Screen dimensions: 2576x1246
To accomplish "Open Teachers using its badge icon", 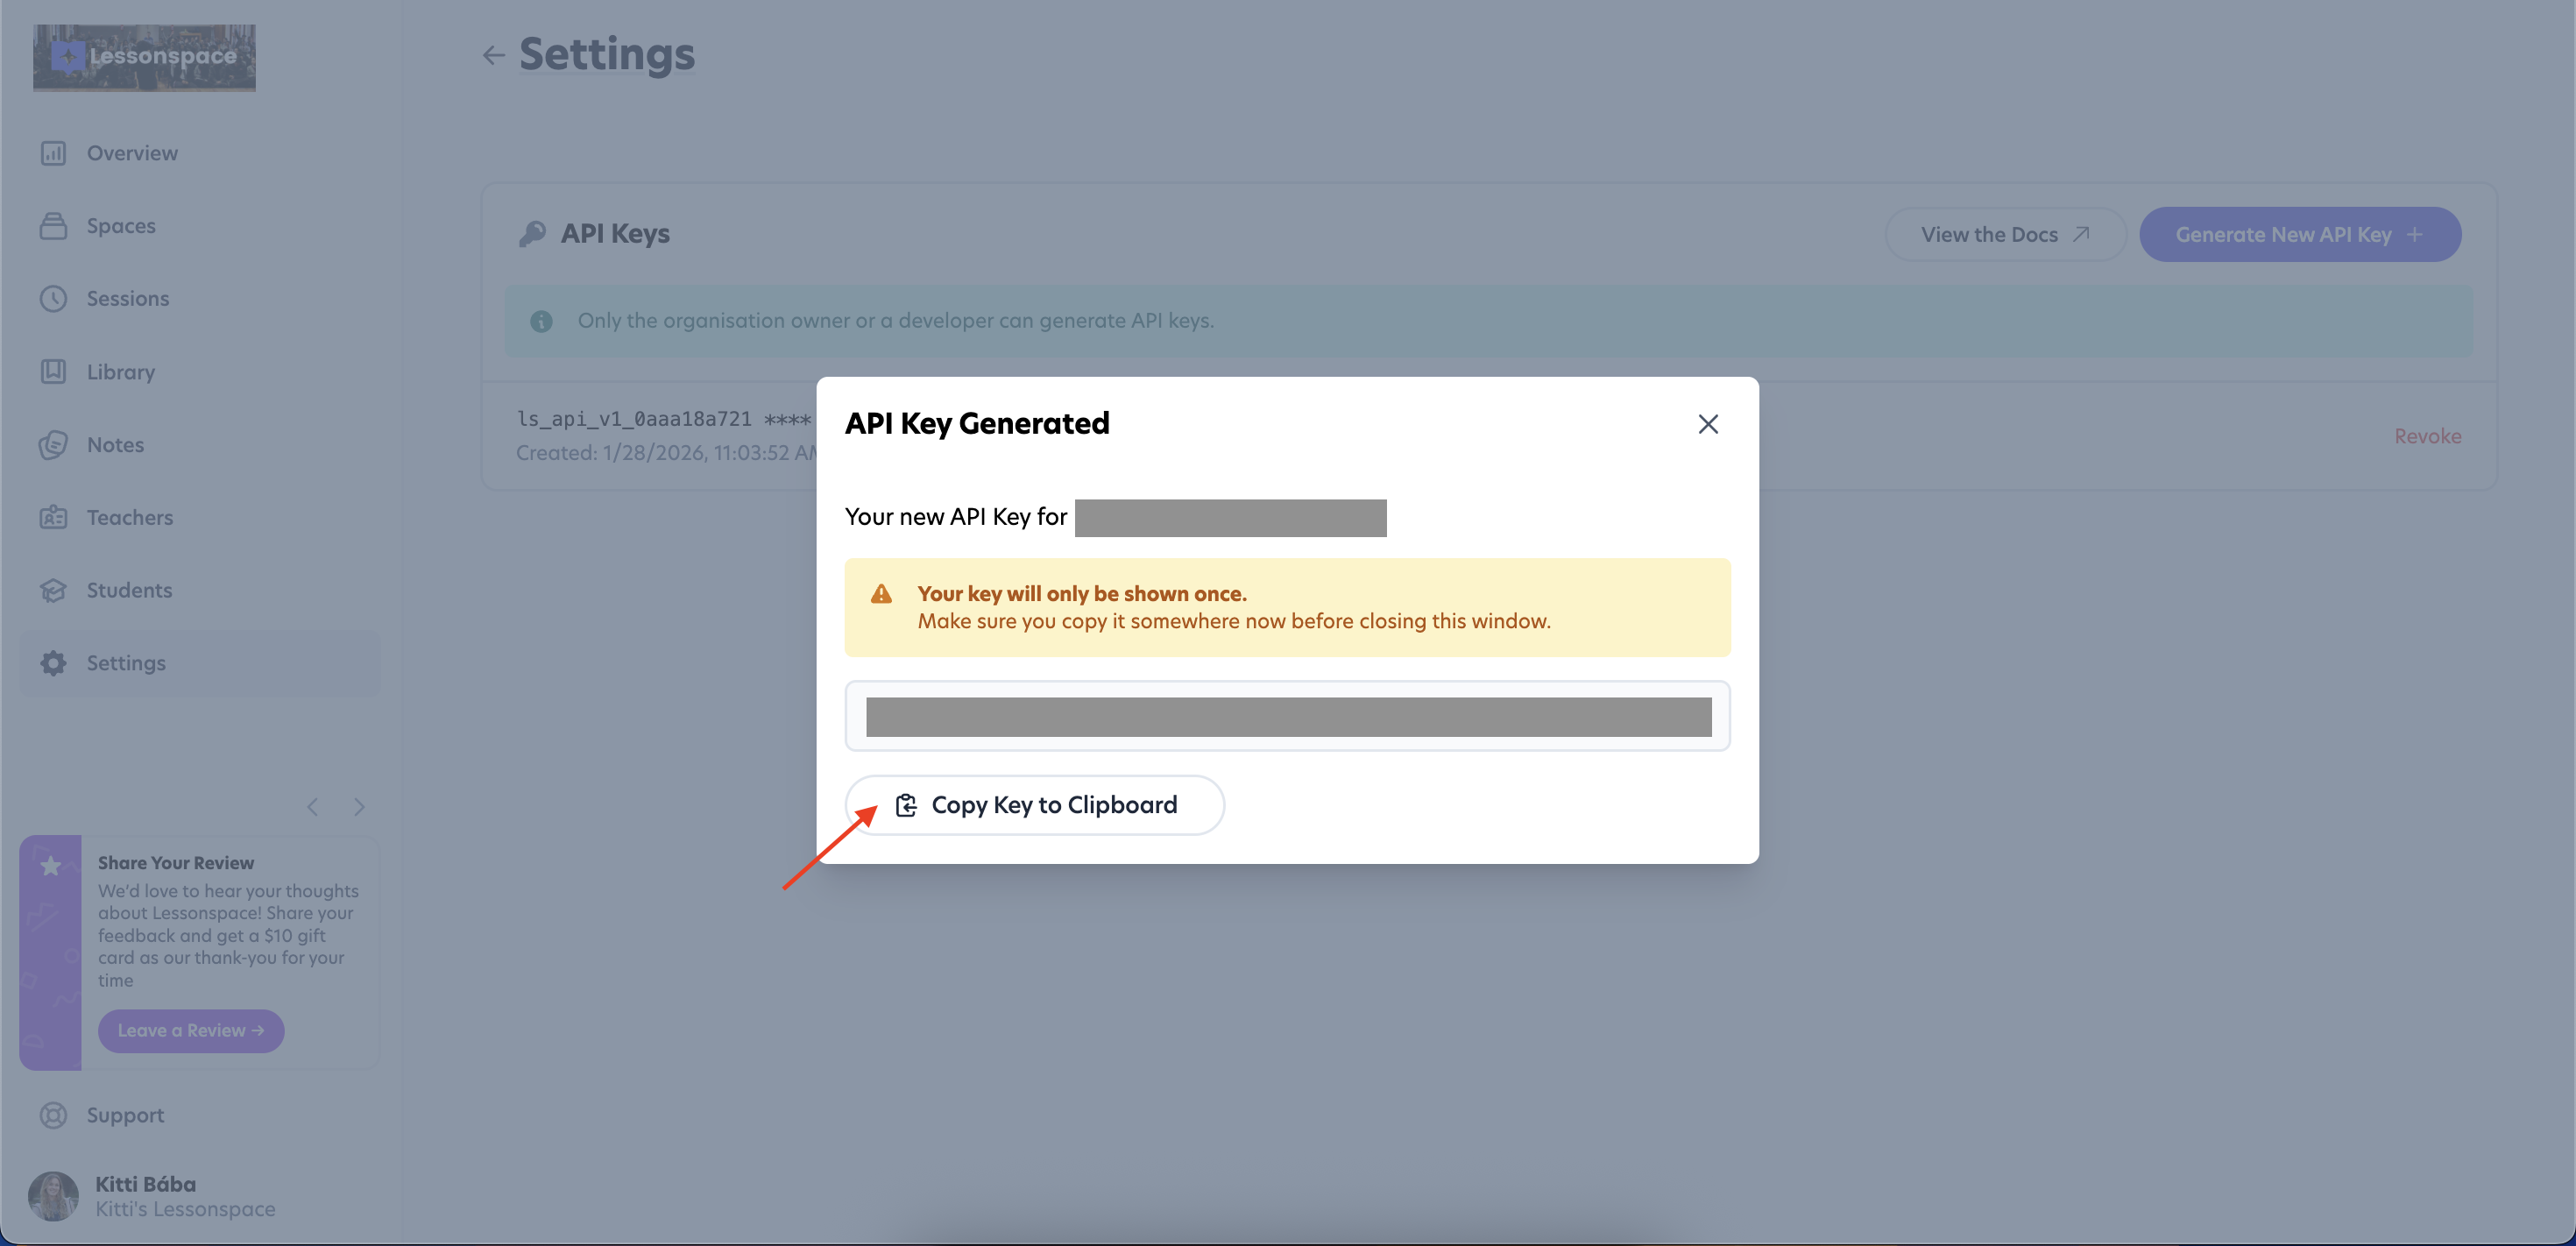I will point(53,518).
